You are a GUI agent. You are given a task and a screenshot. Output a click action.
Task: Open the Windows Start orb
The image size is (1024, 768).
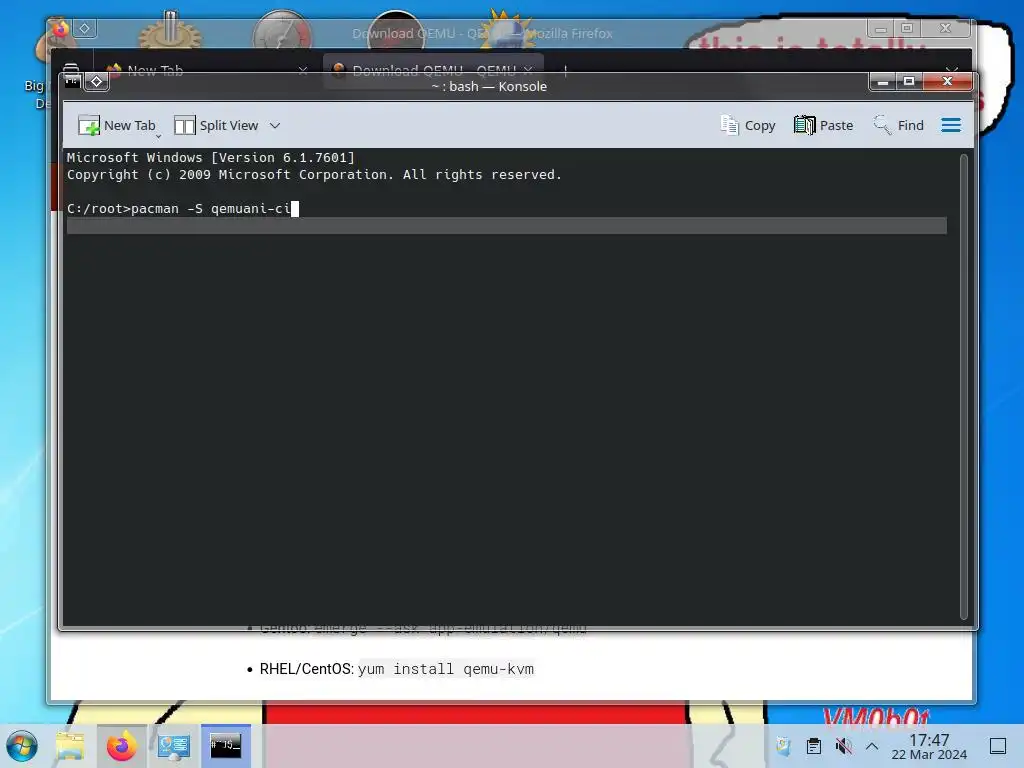(x=22, y=746)
